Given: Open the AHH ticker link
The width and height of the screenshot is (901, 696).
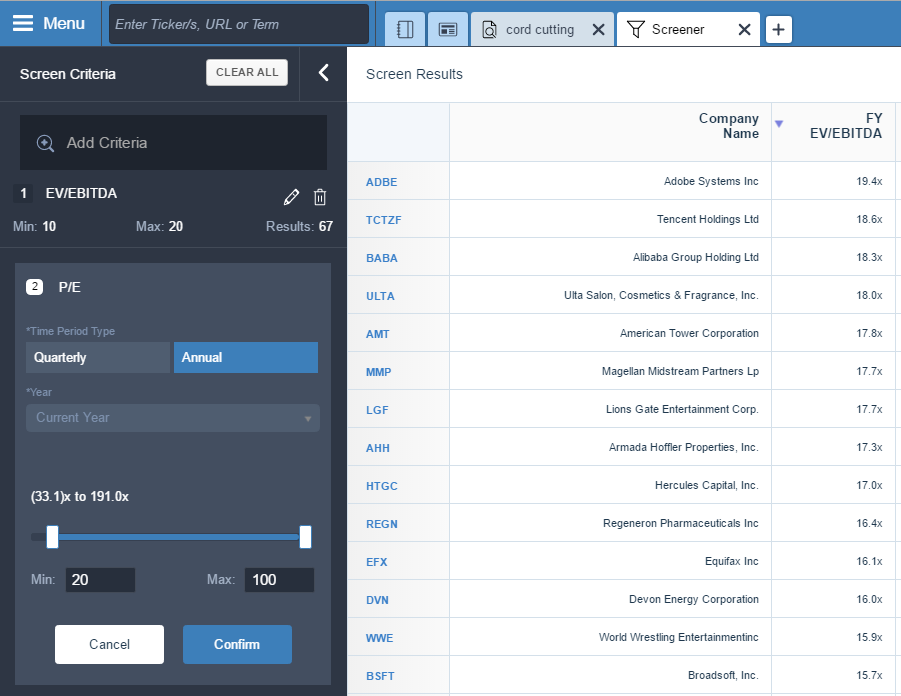Looking at the screenshot, I should coord(378,448).
